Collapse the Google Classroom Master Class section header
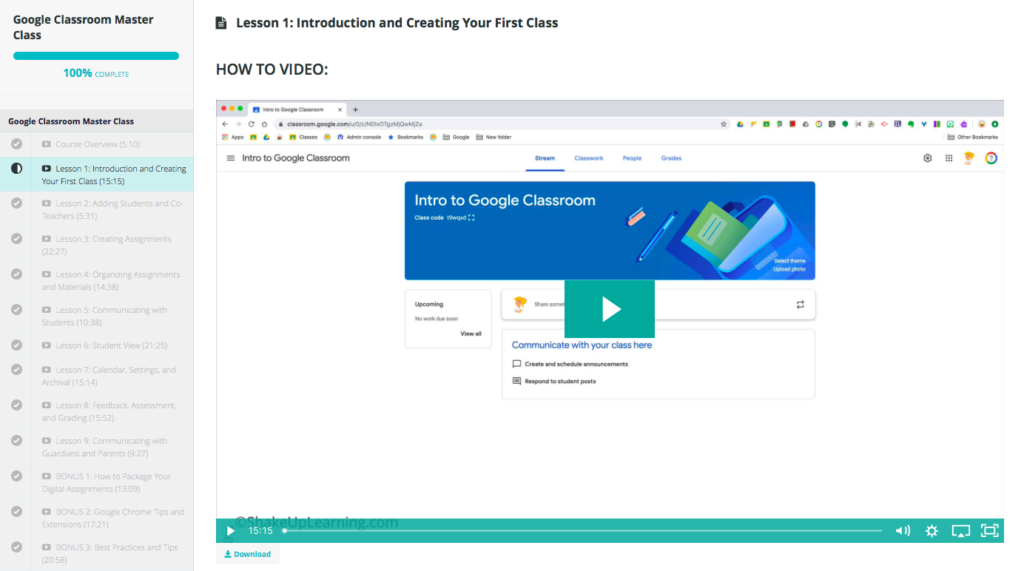This screenshot has width=1024, height=571. pyautogui.click(x=71, y=121)
